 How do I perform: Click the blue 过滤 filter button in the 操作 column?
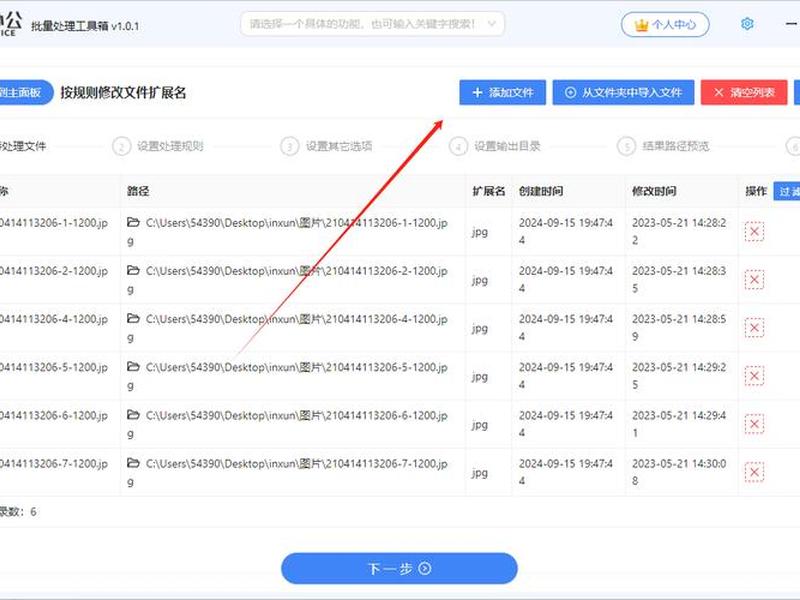pos(787,191)
